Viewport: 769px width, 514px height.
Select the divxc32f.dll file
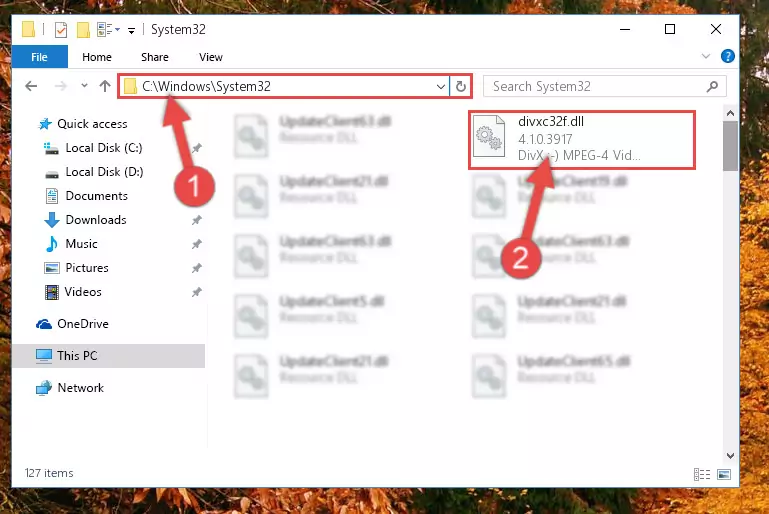582,140
